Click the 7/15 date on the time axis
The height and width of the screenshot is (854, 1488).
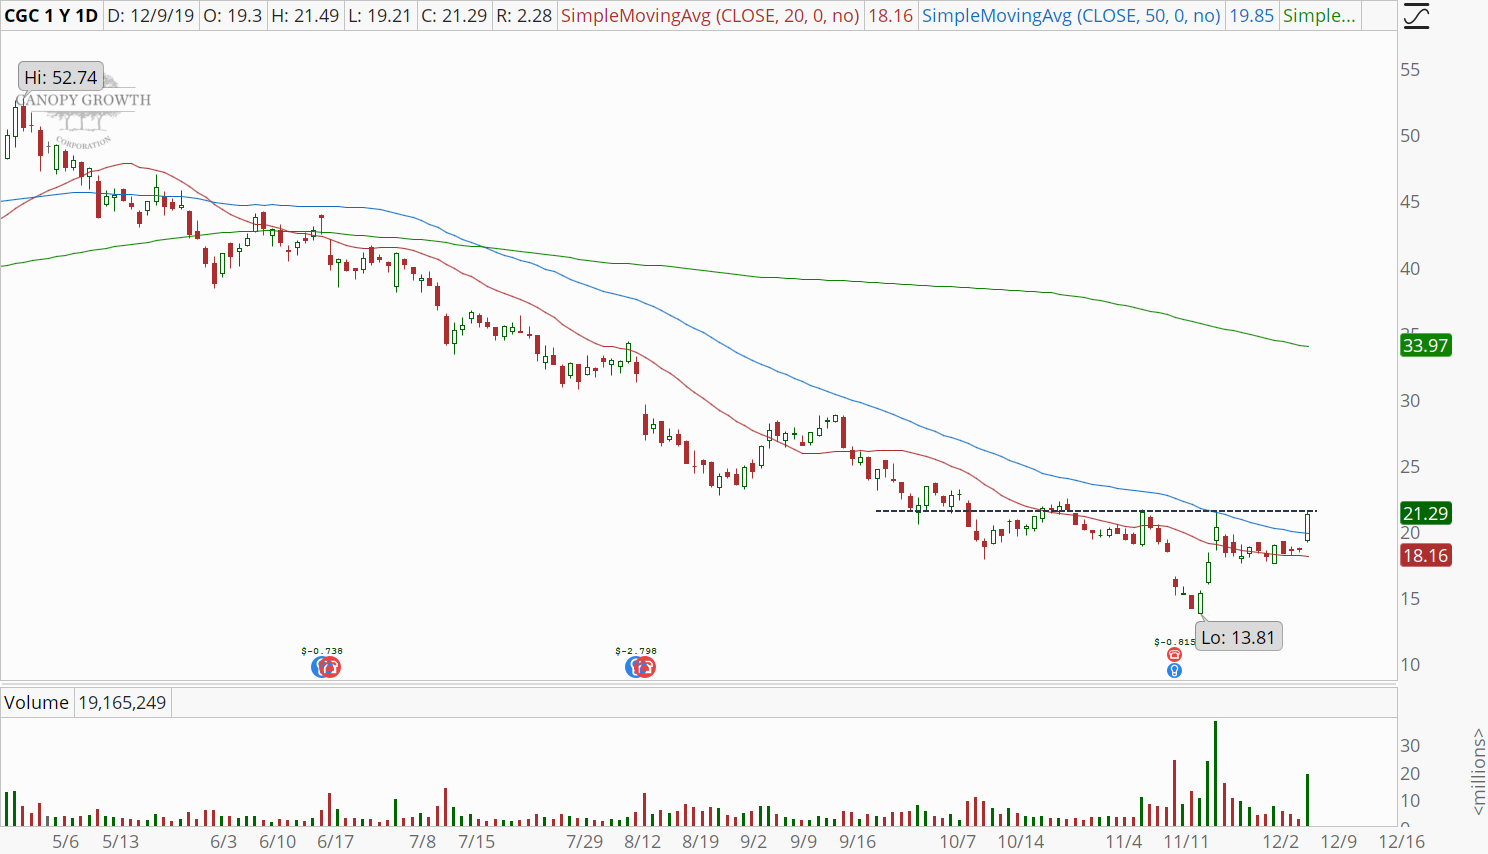point(477,842)
